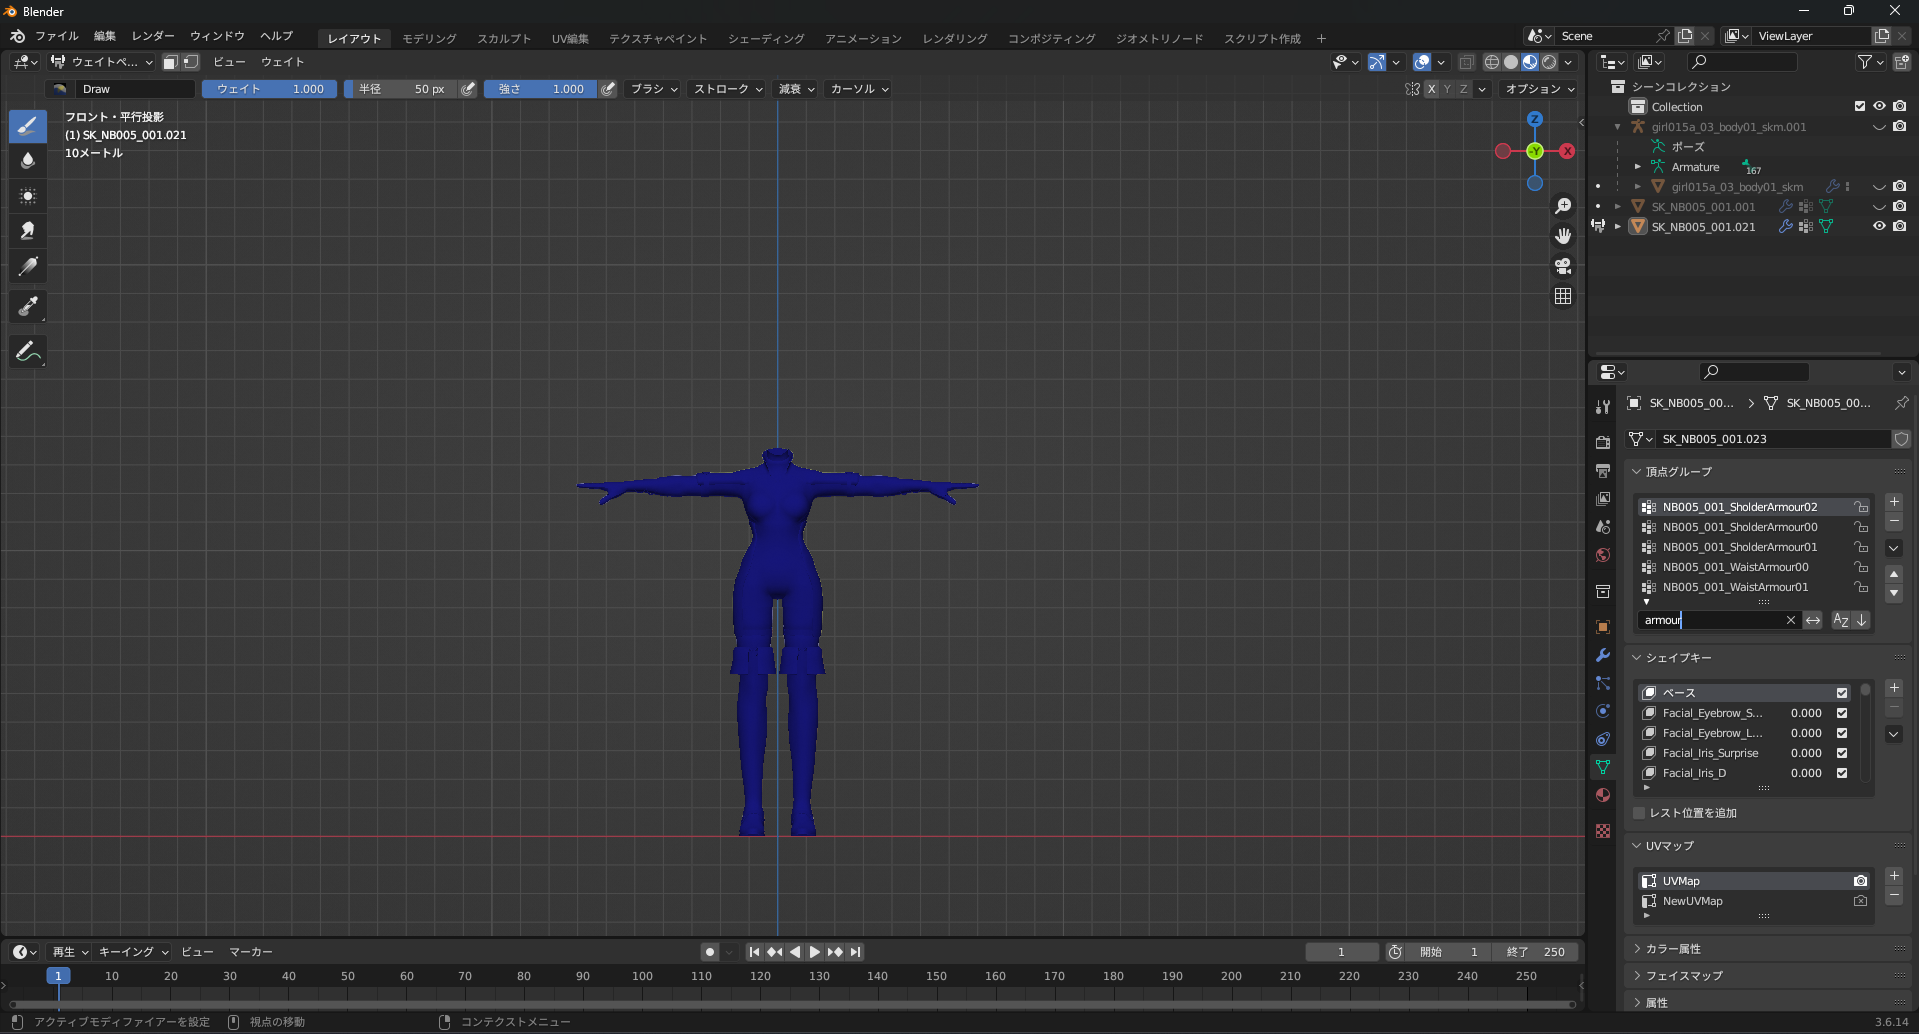This screenshot has height=1034, width=1919.
Task: Toggle the Facial_Iris_D shape key checkbox
Action: click(1842, 773)
